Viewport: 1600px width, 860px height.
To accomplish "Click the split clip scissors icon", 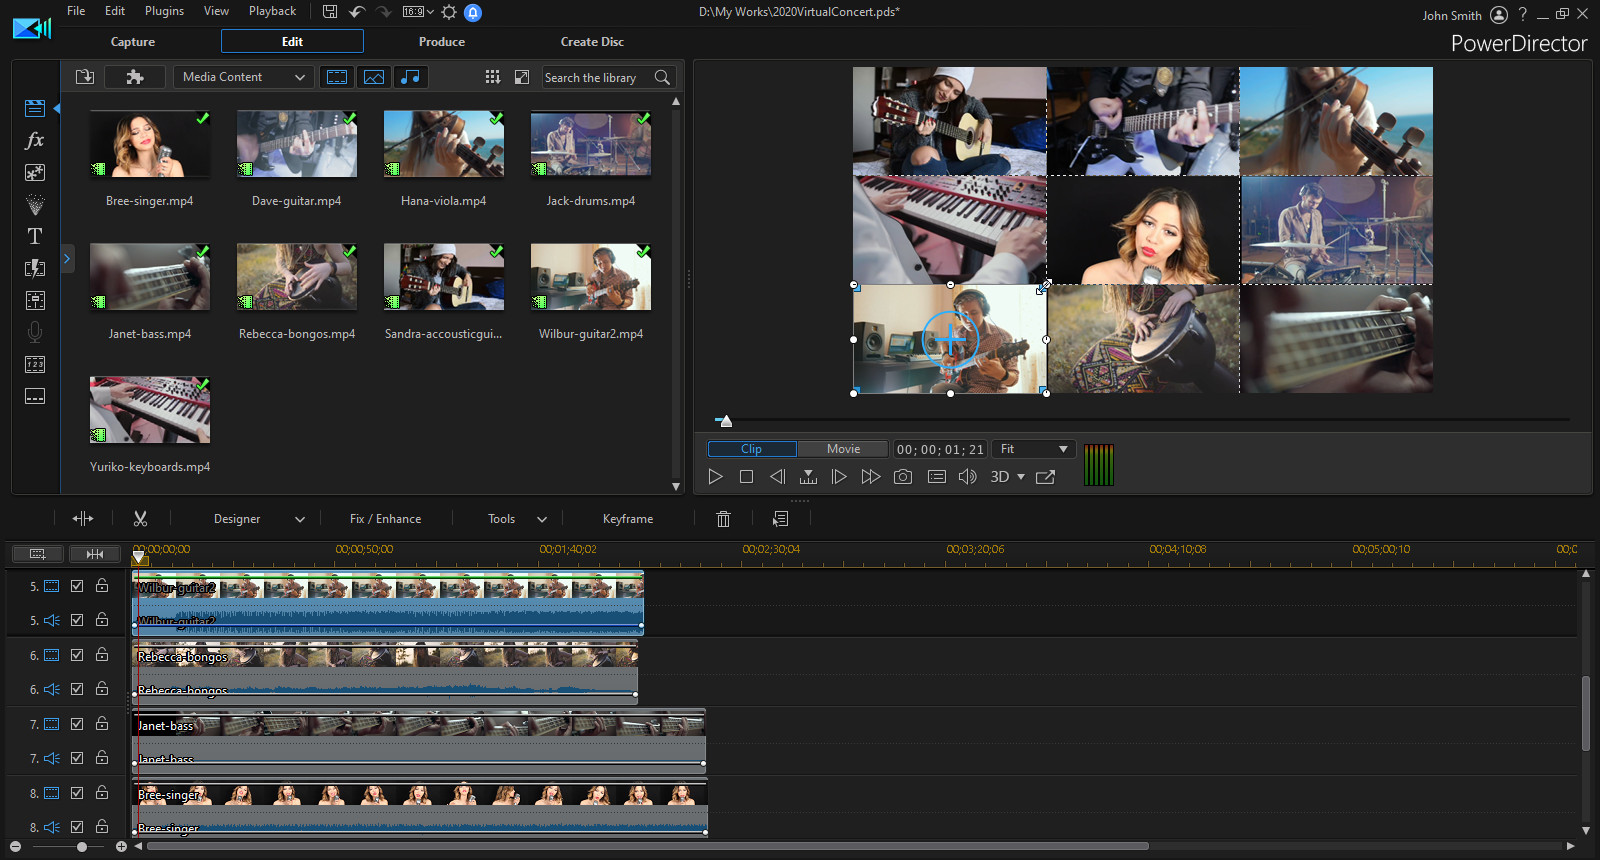I will (140, 518).
